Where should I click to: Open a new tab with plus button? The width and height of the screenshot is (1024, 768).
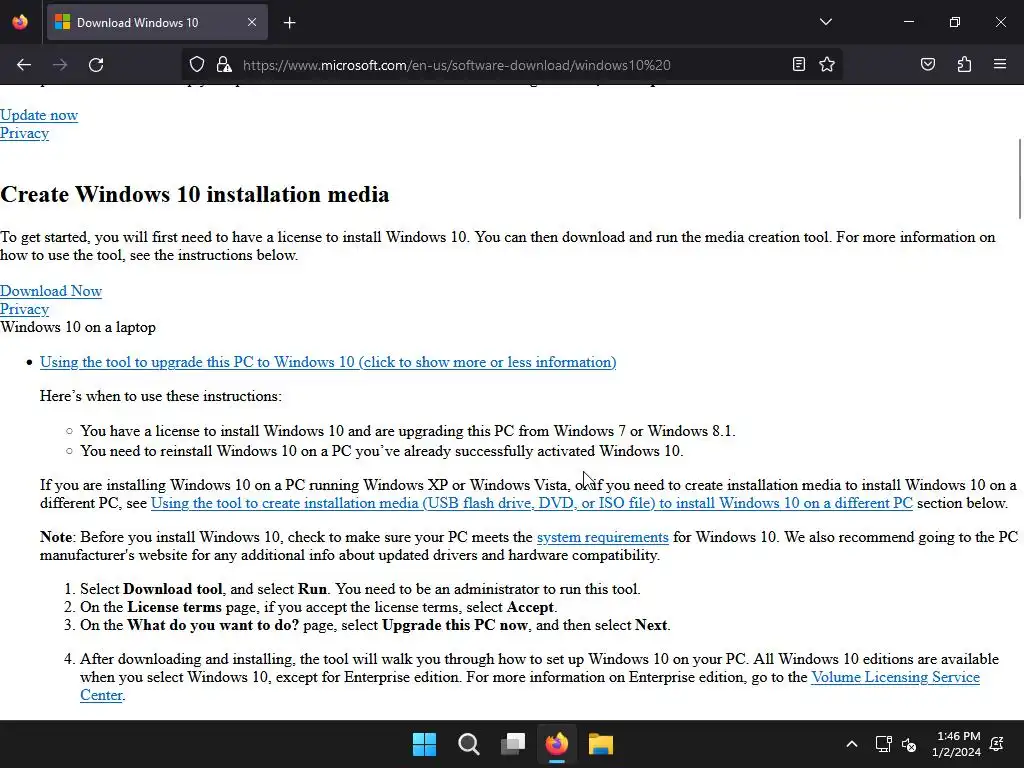pyautogui.click(x=290, y=23)
